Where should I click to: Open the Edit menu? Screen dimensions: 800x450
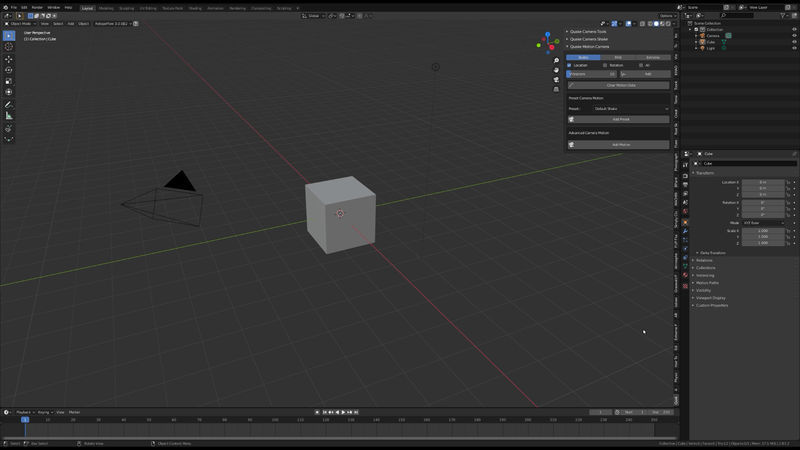tap(24, 8)
